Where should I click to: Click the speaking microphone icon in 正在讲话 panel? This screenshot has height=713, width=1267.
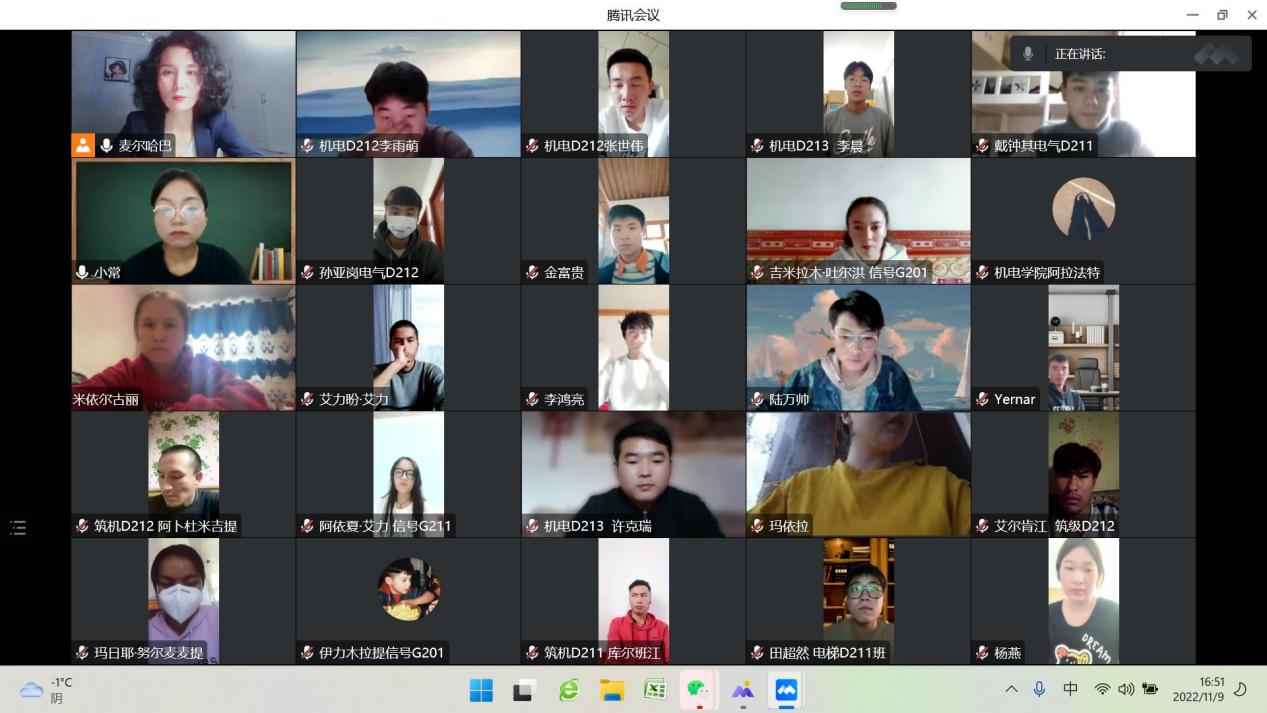pyautogui.click(x=1027, y=54)
